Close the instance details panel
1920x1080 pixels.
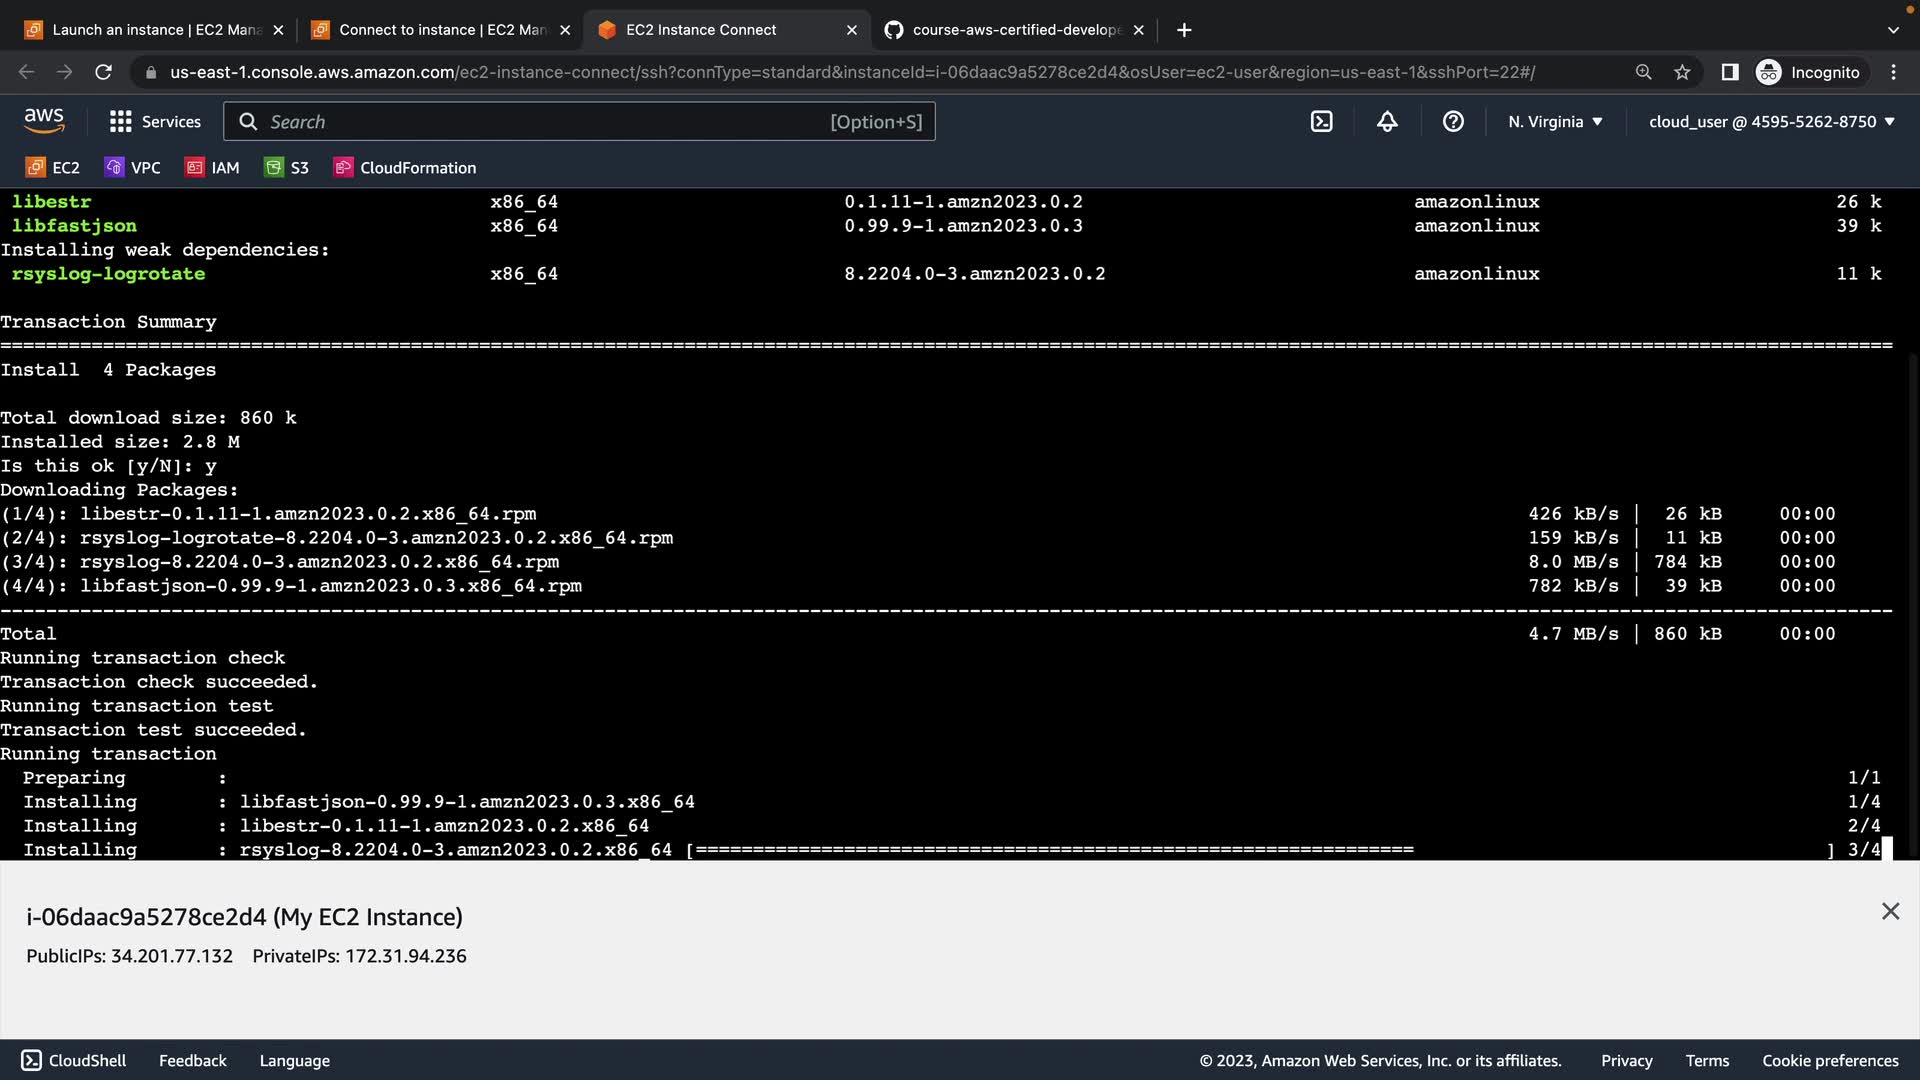(x=1890, y=912)
